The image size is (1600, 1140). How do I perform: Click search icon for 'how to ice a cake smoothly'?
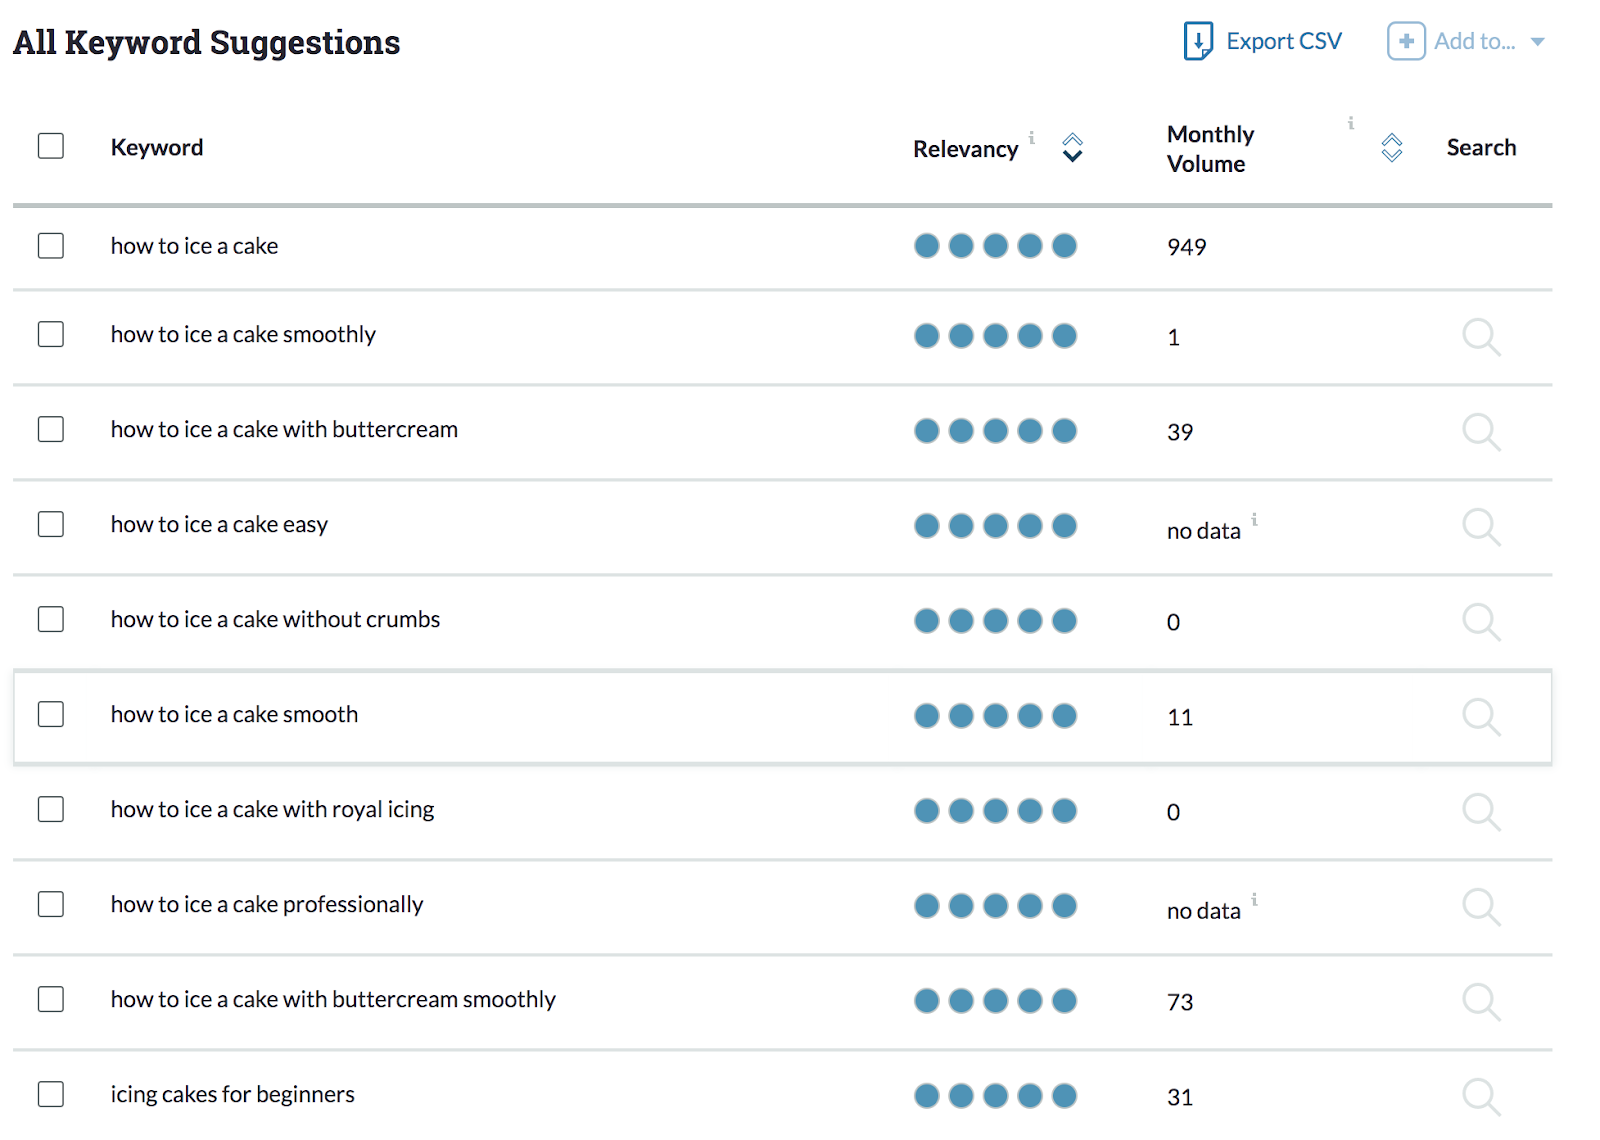click(1480, 337)
